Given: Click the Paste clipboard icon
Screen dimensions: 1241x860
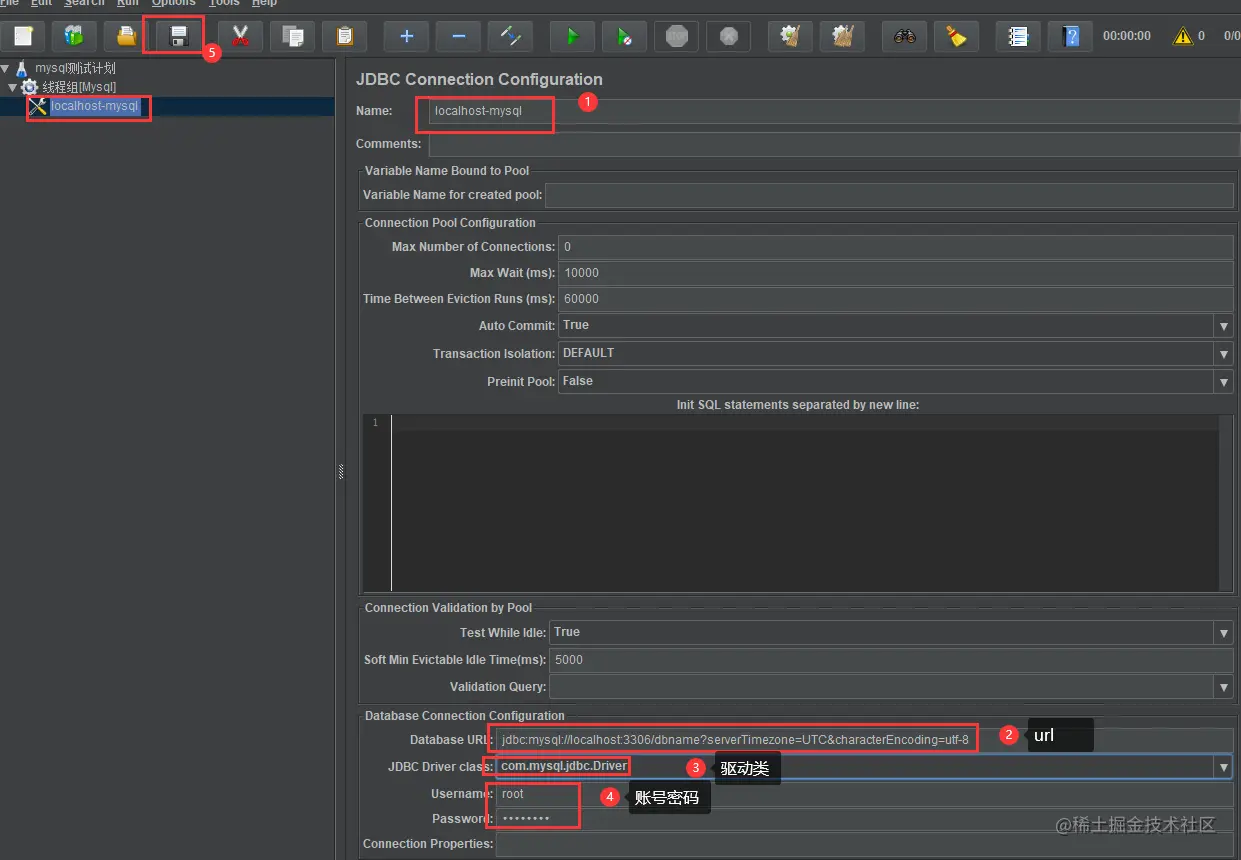Looking at the screenshot, I should coord(344,37).
